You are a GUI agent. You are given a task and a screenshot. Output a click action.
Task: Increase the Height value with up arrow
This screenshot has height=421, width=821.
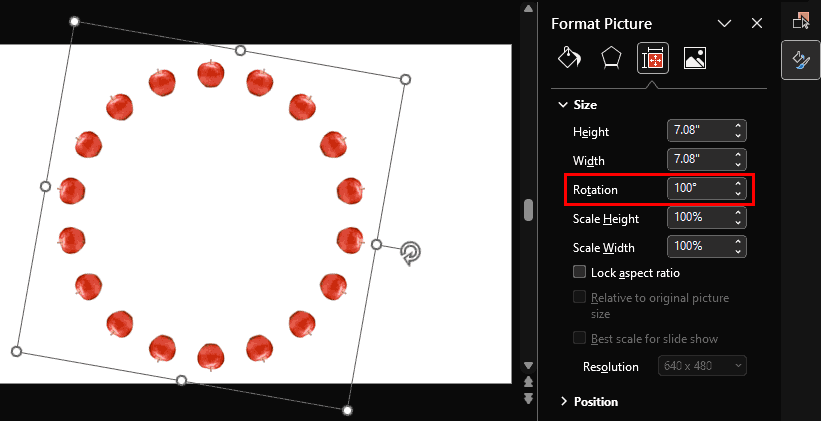(x=738, y=126)
